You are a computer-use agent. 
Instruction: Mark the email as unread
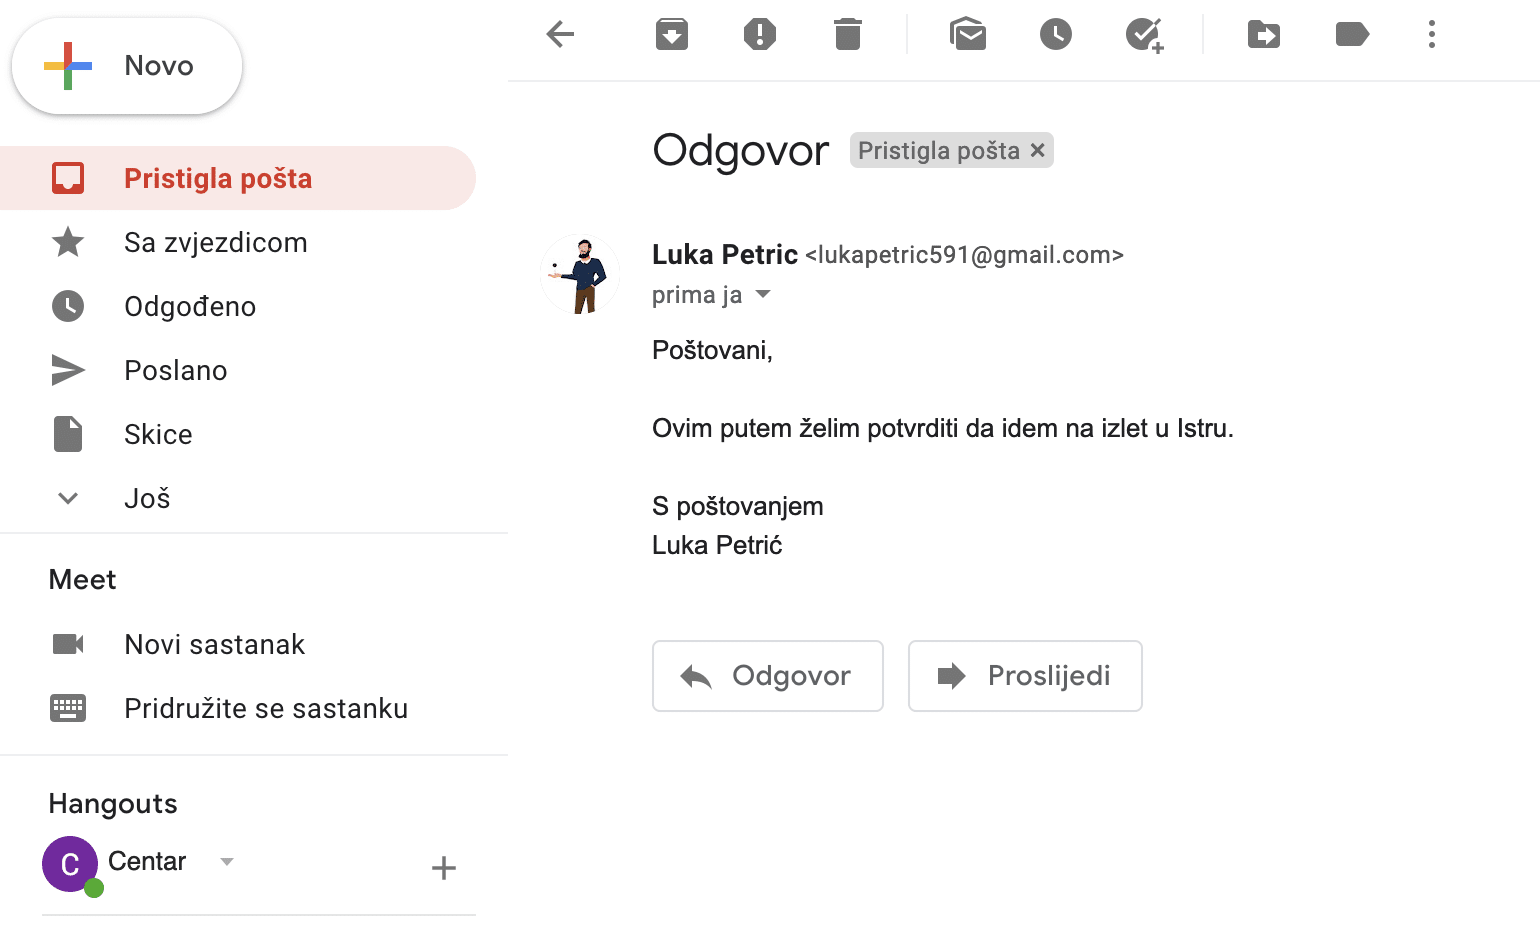click(967, 35)
